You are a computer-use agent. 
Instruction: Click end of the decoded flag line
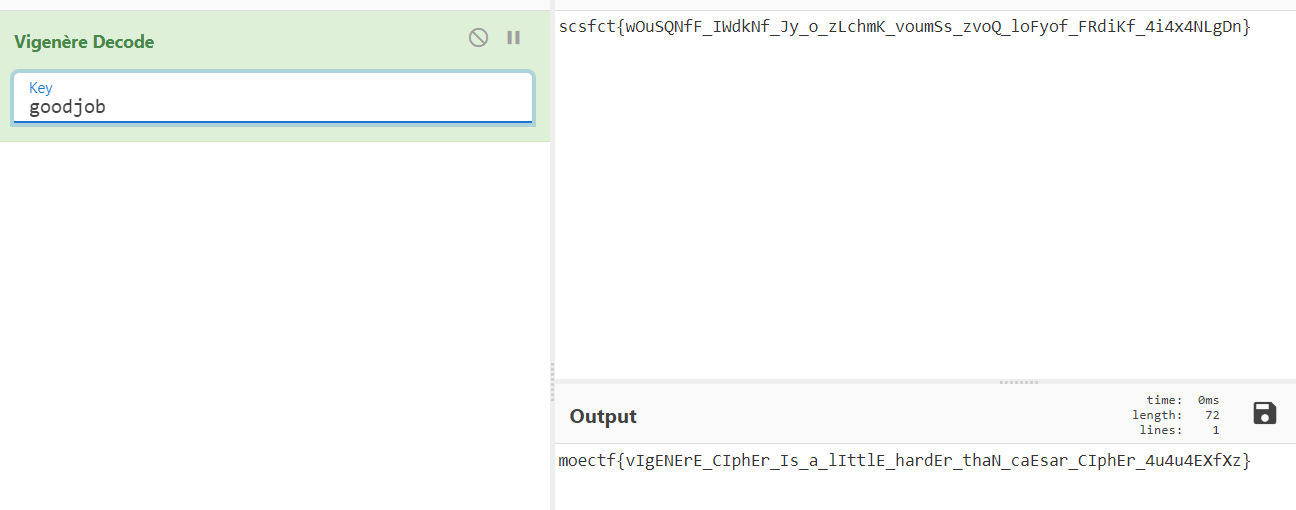tap(1251, 461)
